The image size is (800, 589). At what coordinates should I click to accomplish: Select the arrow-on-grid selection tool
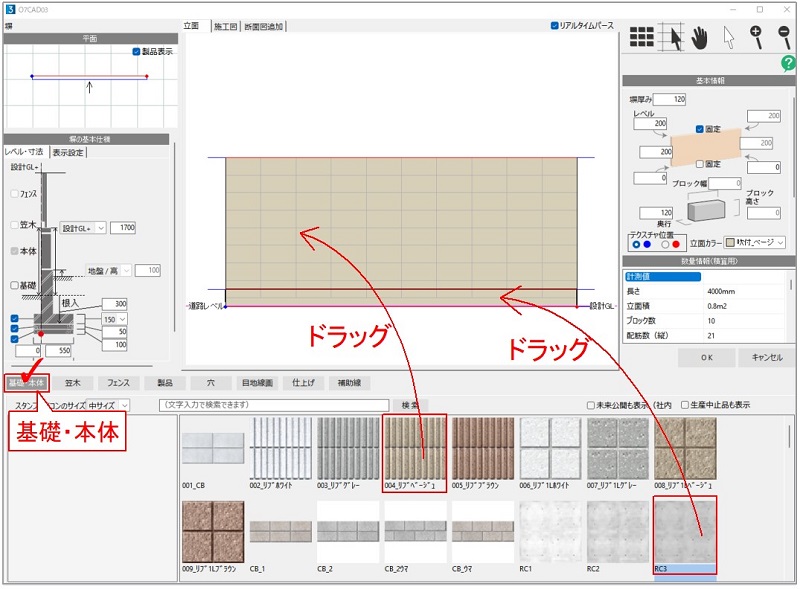coord(671,37)
